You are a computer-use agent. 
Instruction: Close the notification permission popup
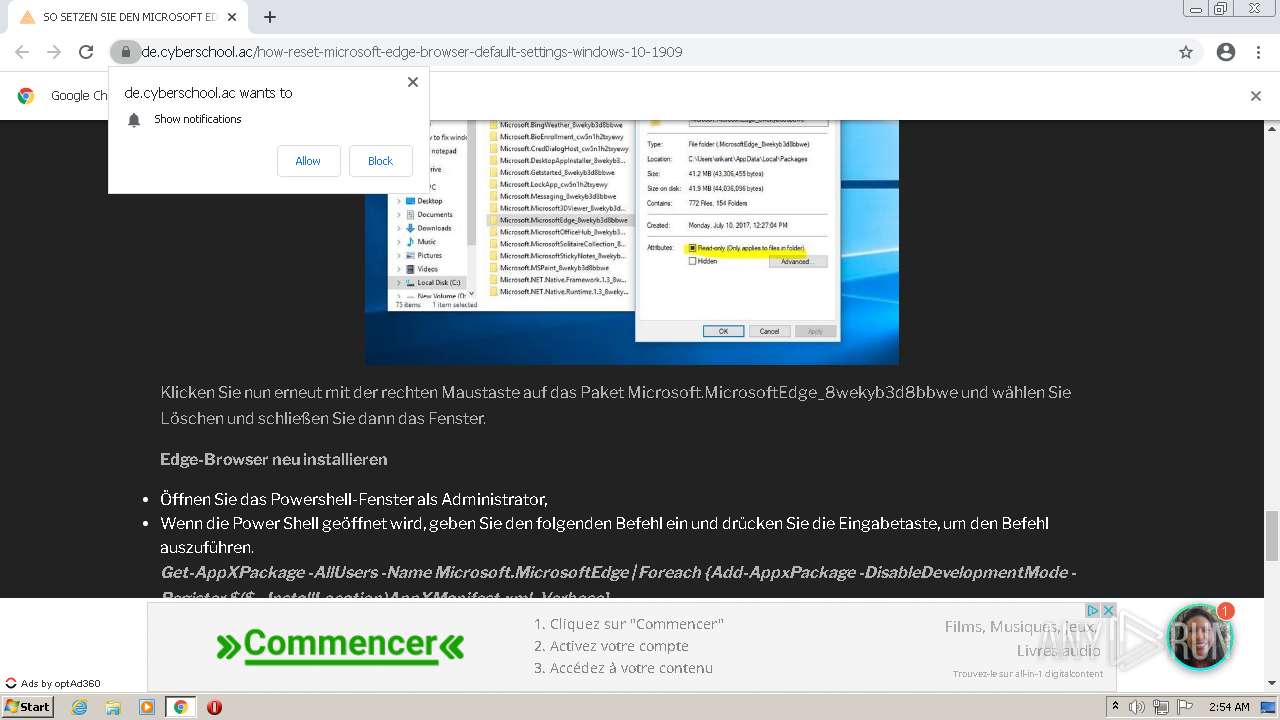click(412, 82)
